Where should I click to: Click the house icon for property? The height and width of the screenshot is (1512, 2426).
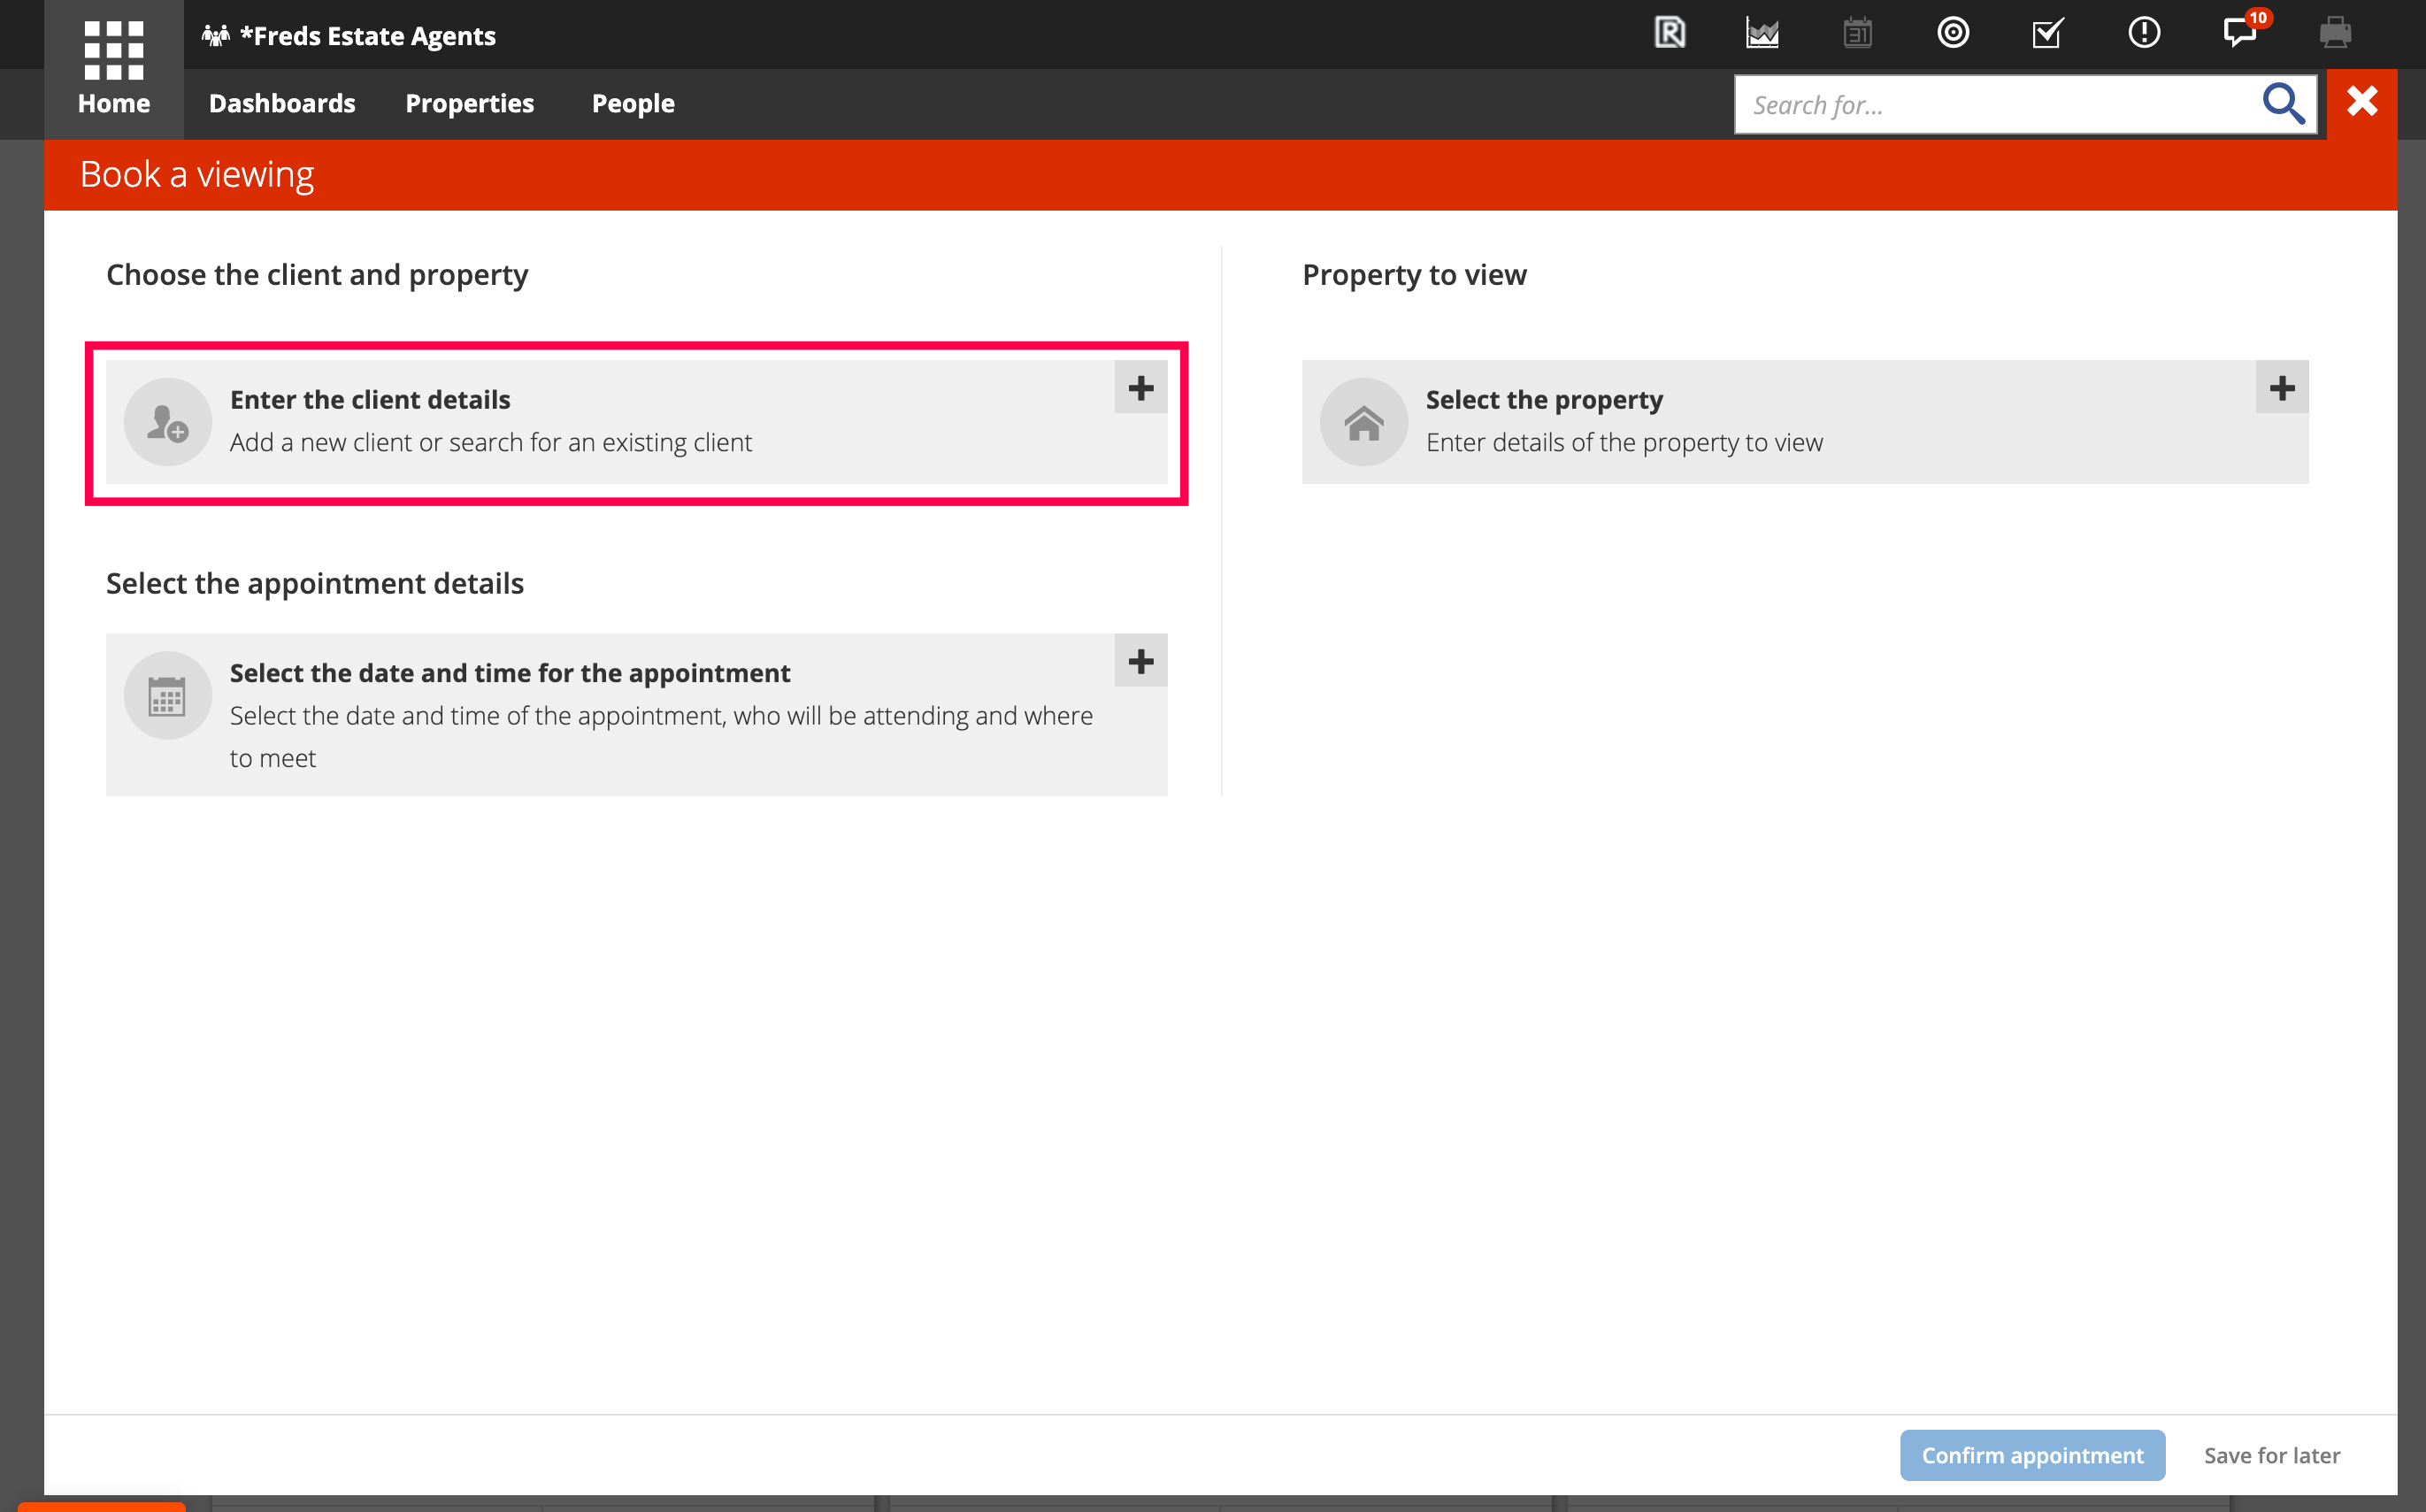point(1363,422)
